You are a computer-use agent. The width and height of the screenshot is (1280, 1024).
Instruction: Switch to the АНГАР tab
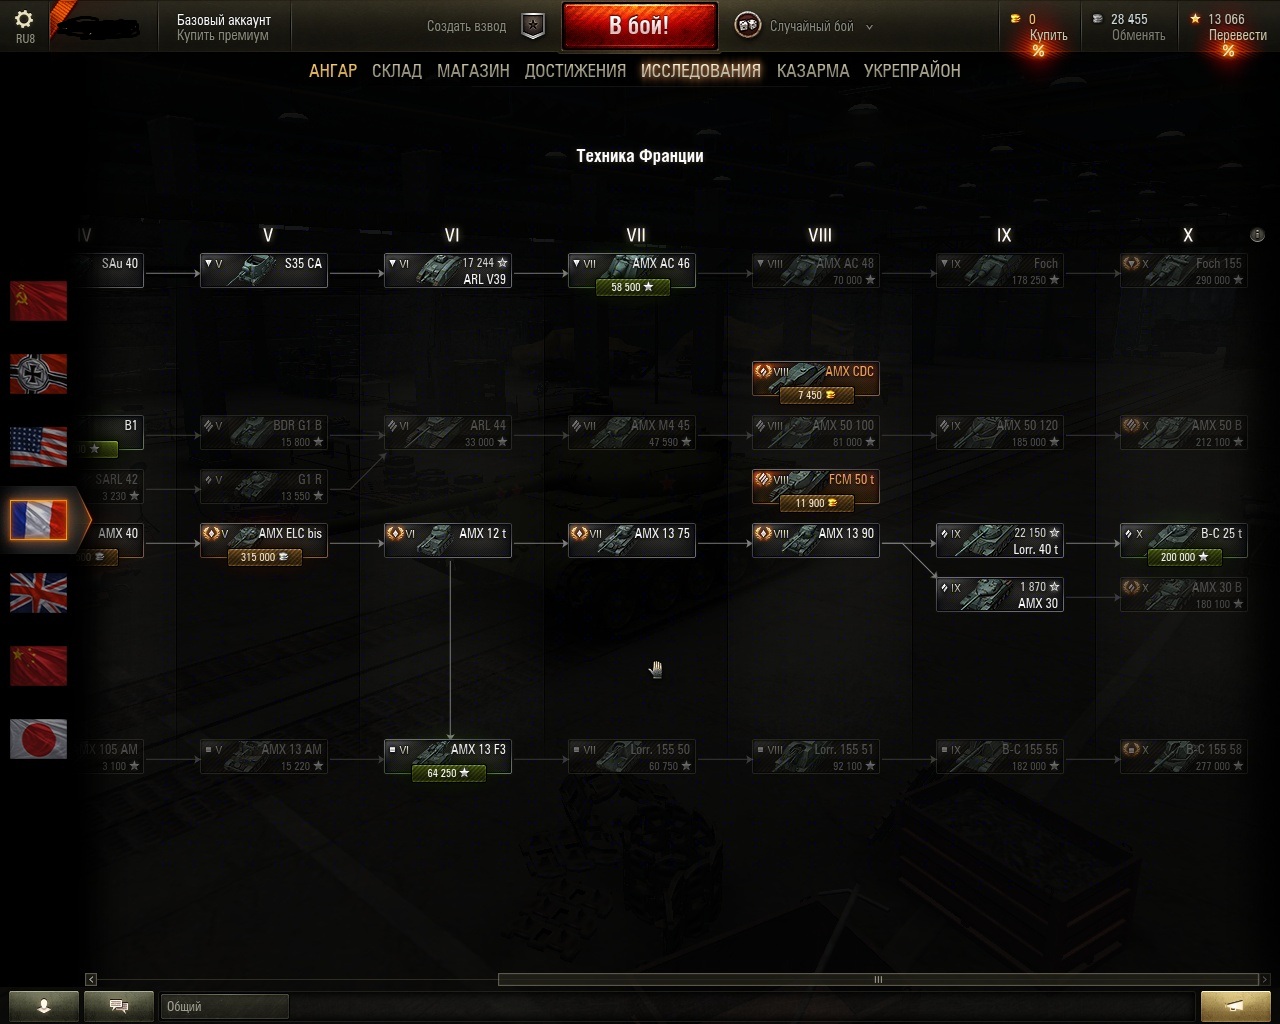tap(333, 71)
